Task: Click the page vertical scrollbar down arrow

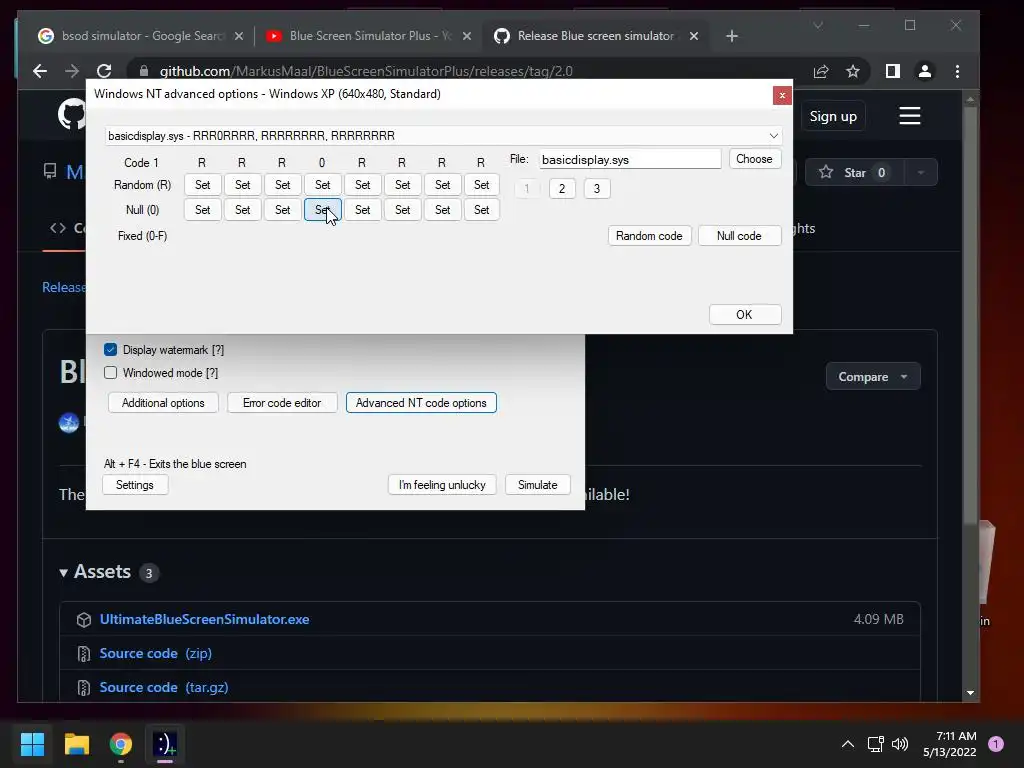Action: point(970,693)
